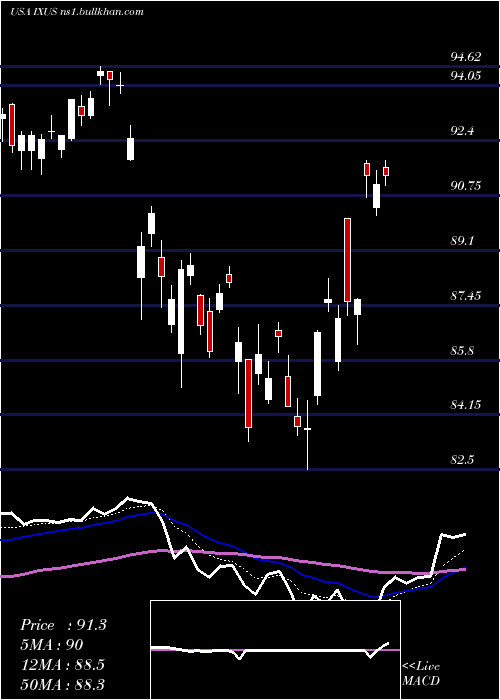Screen dimensions: 500x700
Task: Click the 5MA : 90 readout
Action: pos(51,645)
